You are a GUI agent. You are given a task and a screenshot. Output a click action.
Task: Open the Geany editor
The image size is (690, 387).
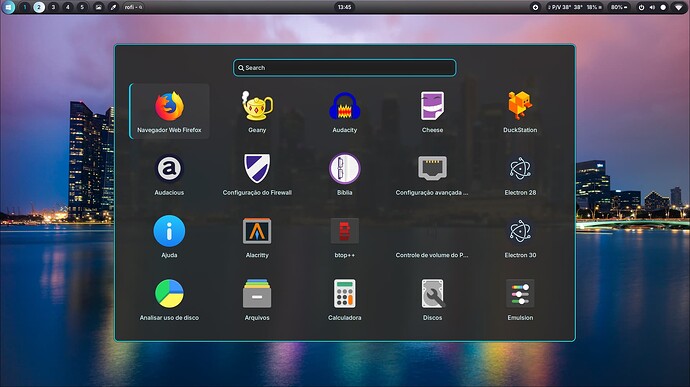pos(257,111)
